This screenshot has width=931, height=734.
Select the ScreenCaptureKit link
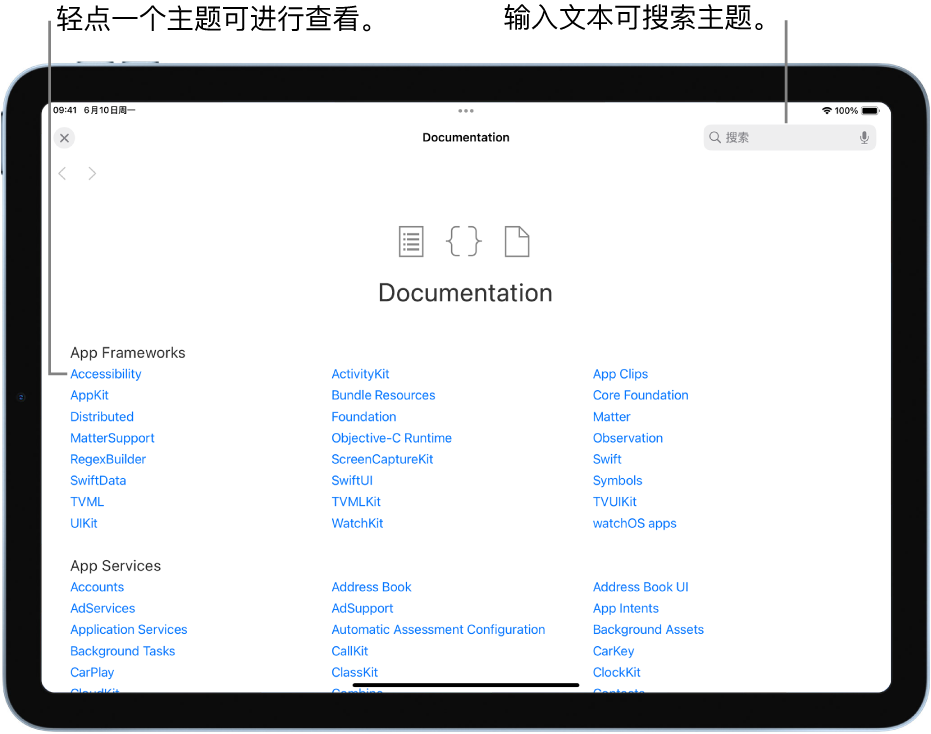click(x=382, y=460)
